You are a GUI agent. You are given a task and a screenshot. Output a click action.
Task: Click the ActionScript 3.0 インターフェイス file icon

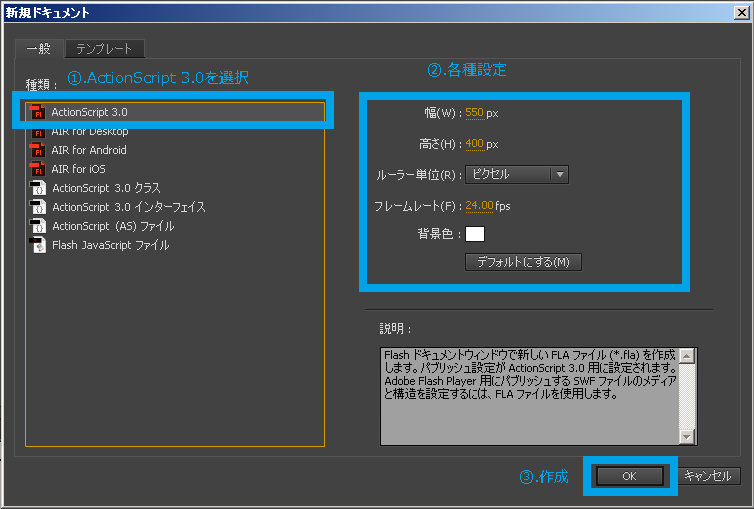[38, 207]
